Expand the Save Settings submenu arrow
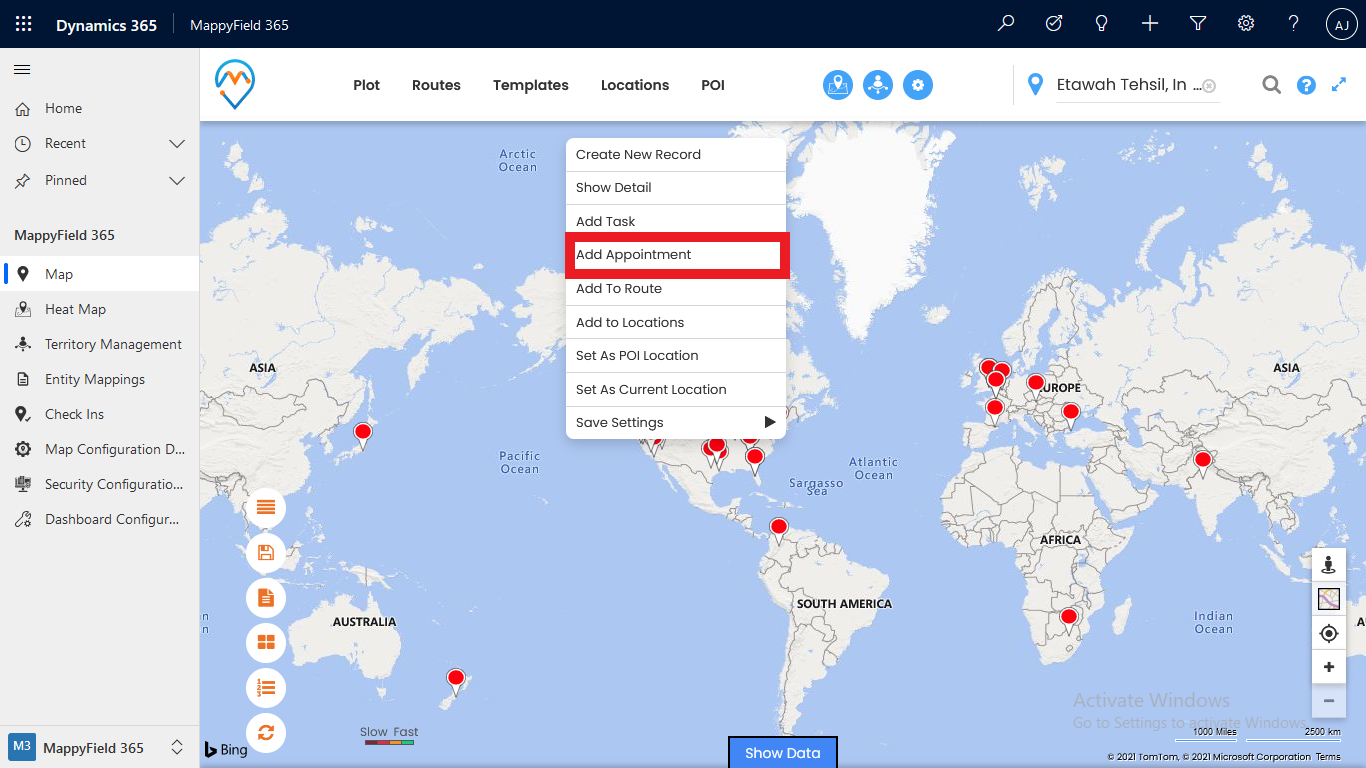Viewport: 1366px width, 768px height. pos(769,422)
